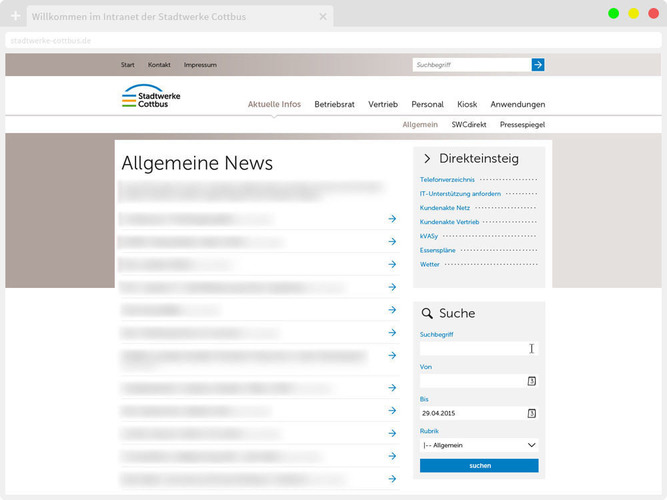Open the Von date calendar icon
667x500 pixels.
(532, 381)
